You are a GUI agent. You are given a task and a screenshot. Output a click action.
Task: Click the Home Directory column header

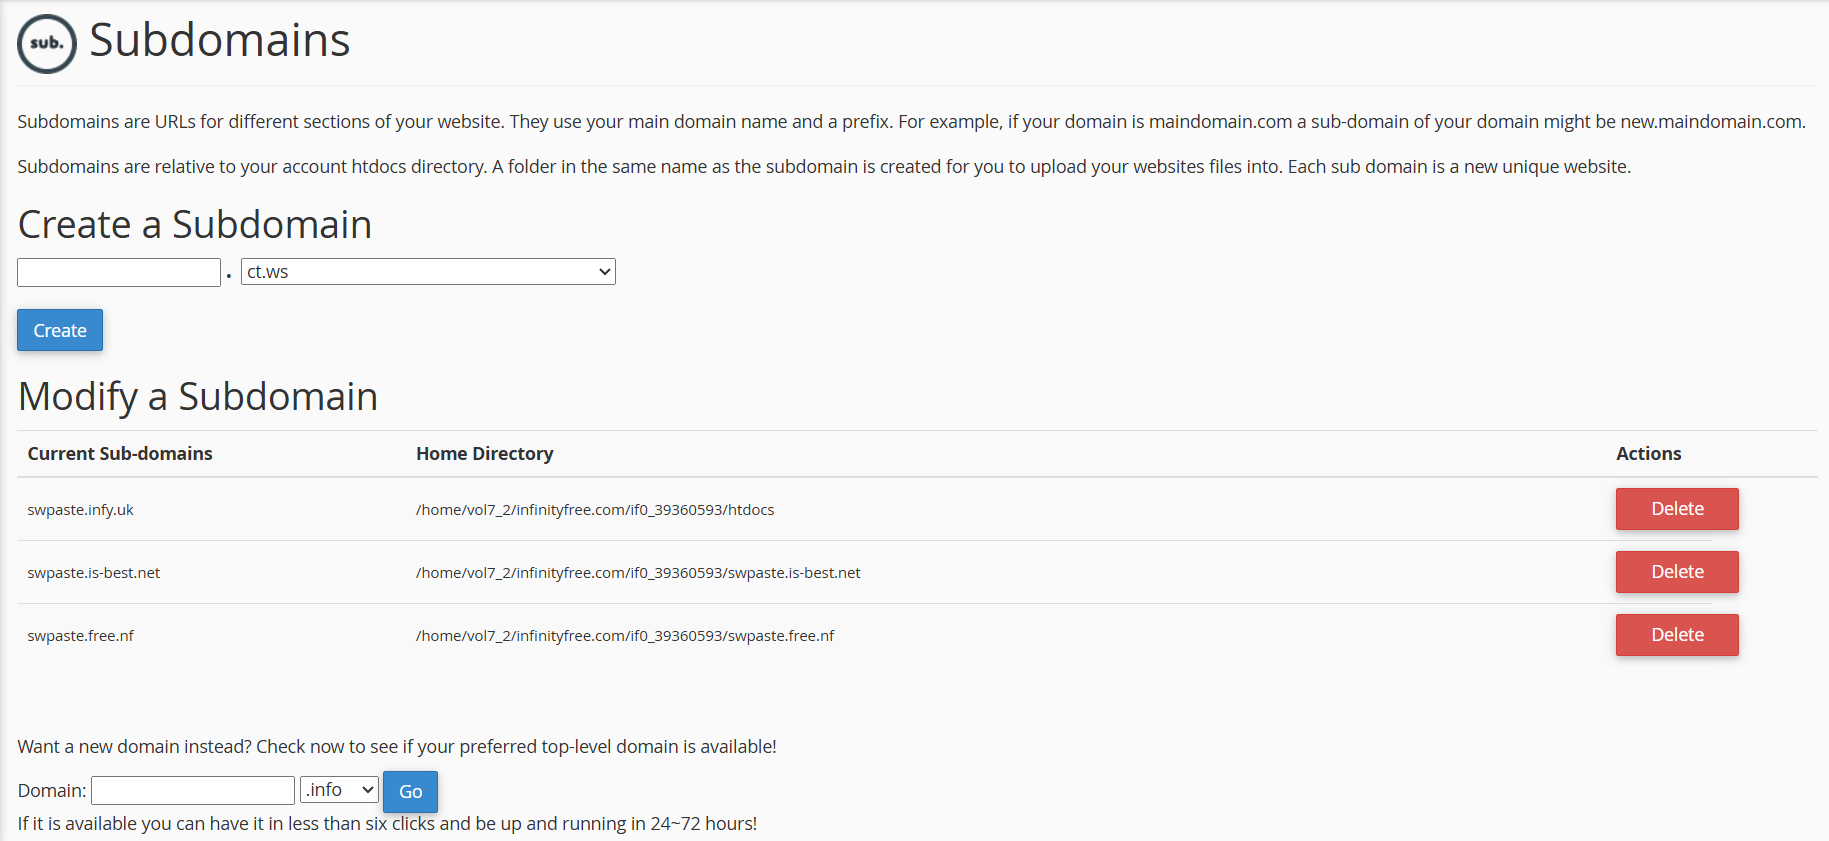pos(484,454)
